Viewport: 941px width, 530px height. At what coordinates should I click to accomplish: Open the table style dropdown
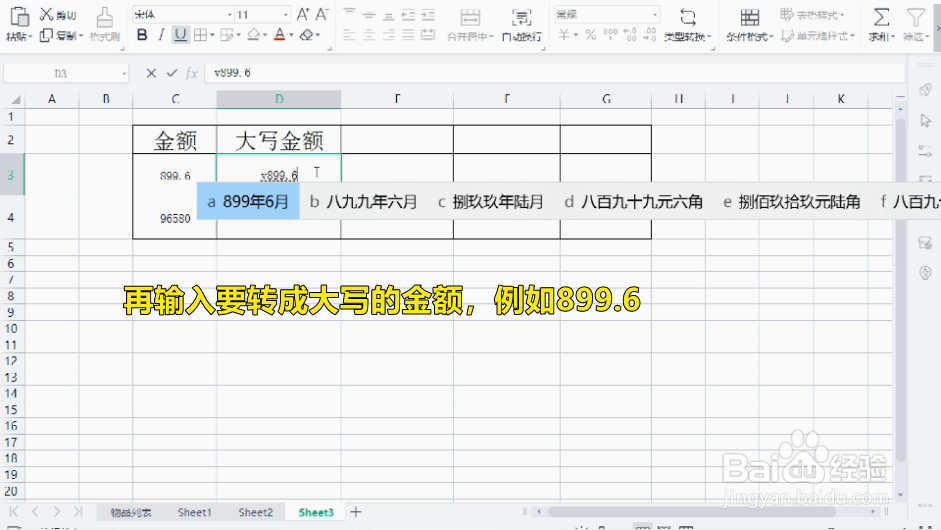click(813, 14)
